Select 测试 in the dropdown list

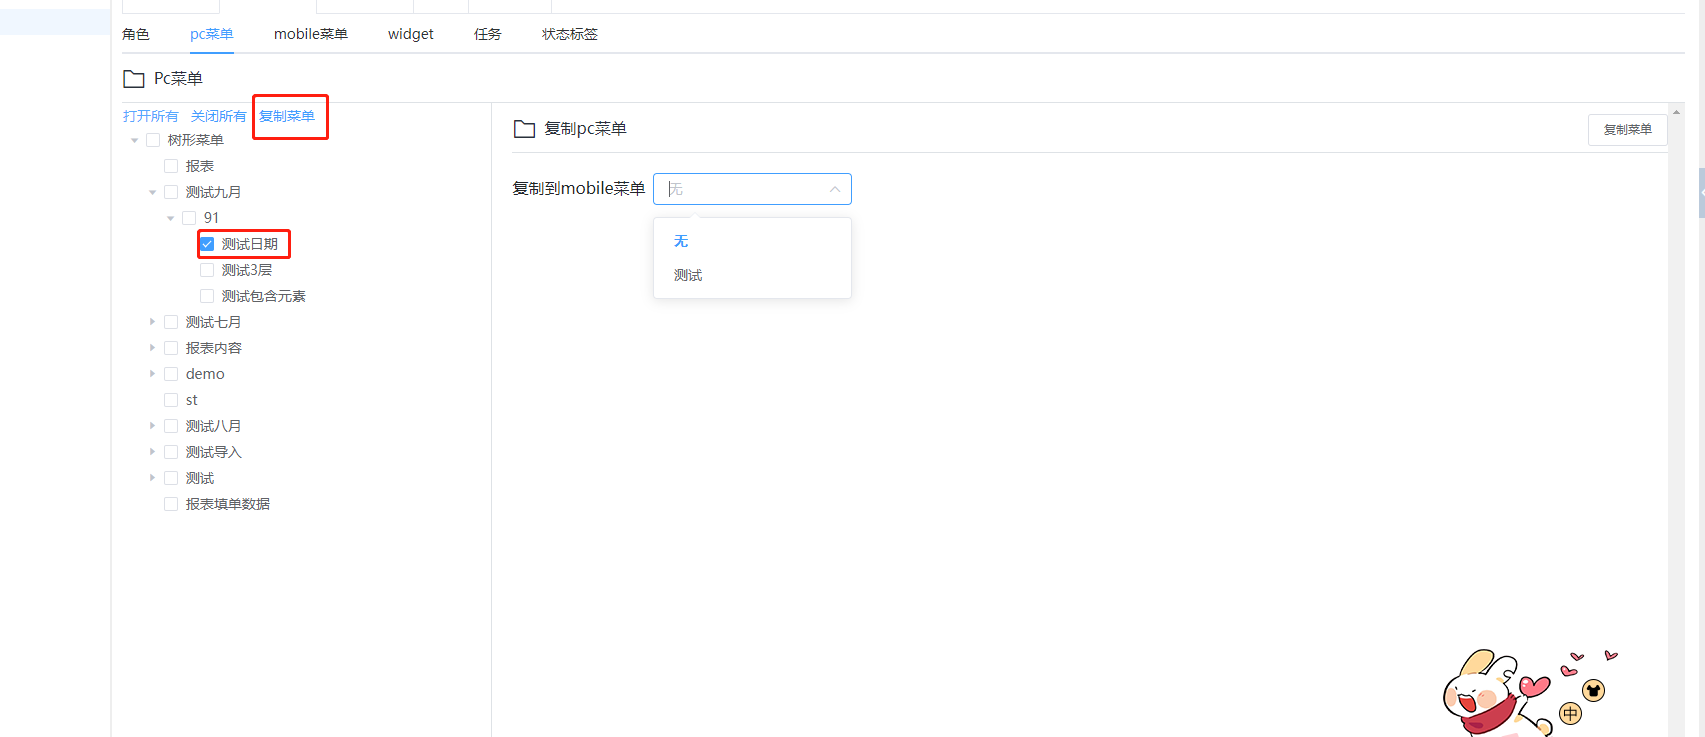(x=752, y=275)
